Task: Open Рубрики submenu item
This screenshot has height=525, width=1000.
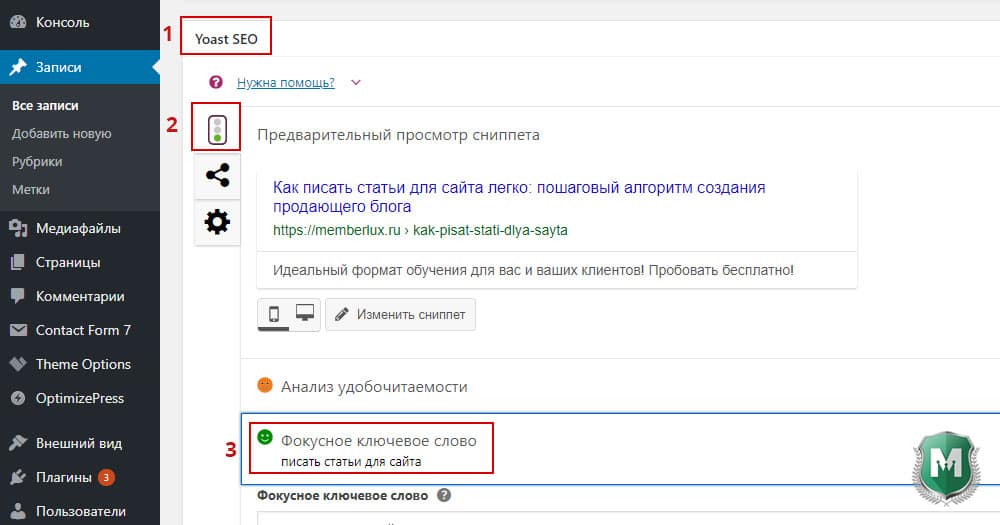Action: pos(37,161)
